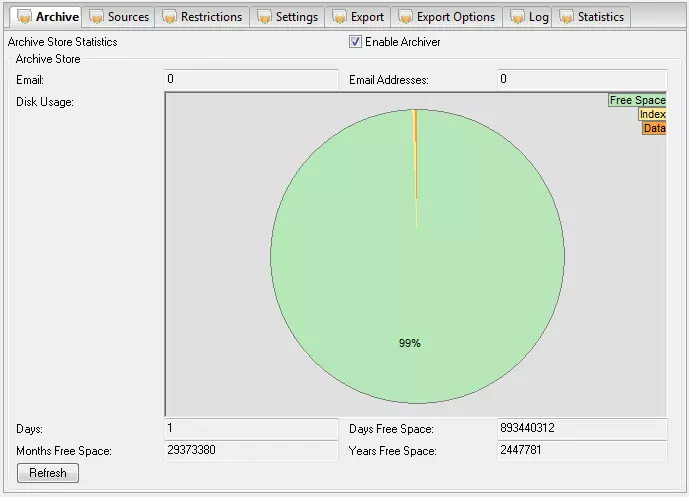This screenshot has width=689, height=497.
Task: Switch to the Restrictions tab
Action: click(x=210, y=17)
